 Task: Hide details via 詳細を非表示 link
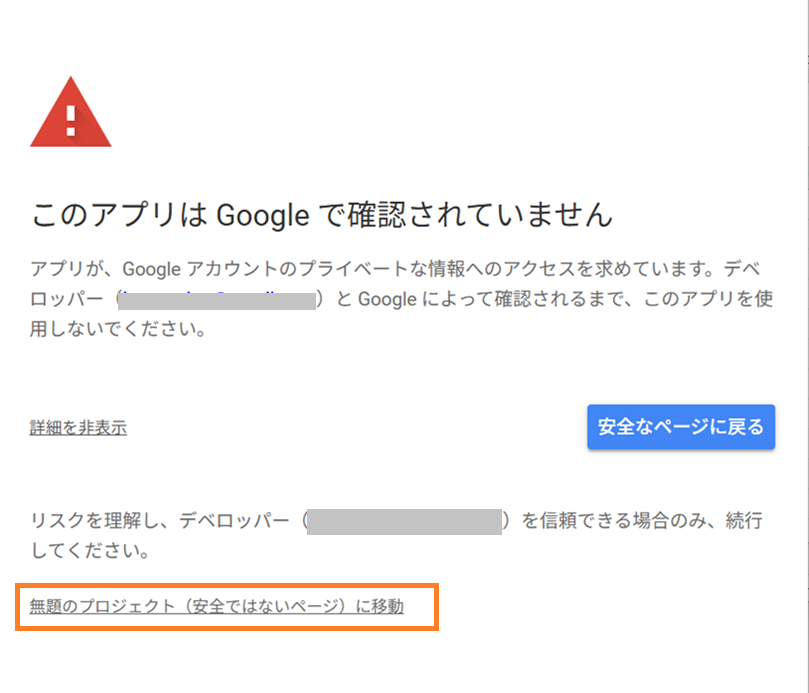(x=78, y=428)
